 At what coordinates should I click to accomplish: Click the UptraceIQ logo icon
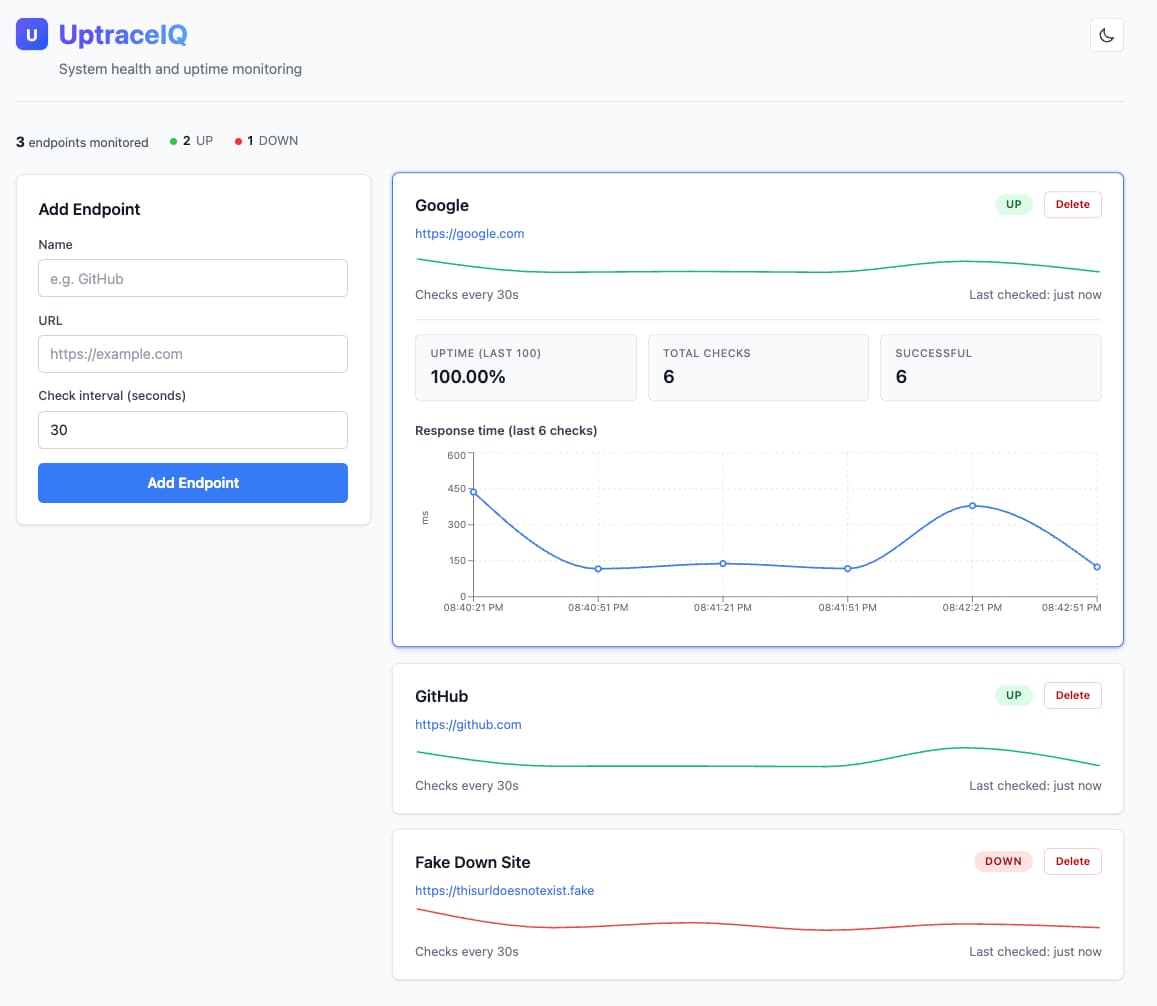(x=32, y=35)
